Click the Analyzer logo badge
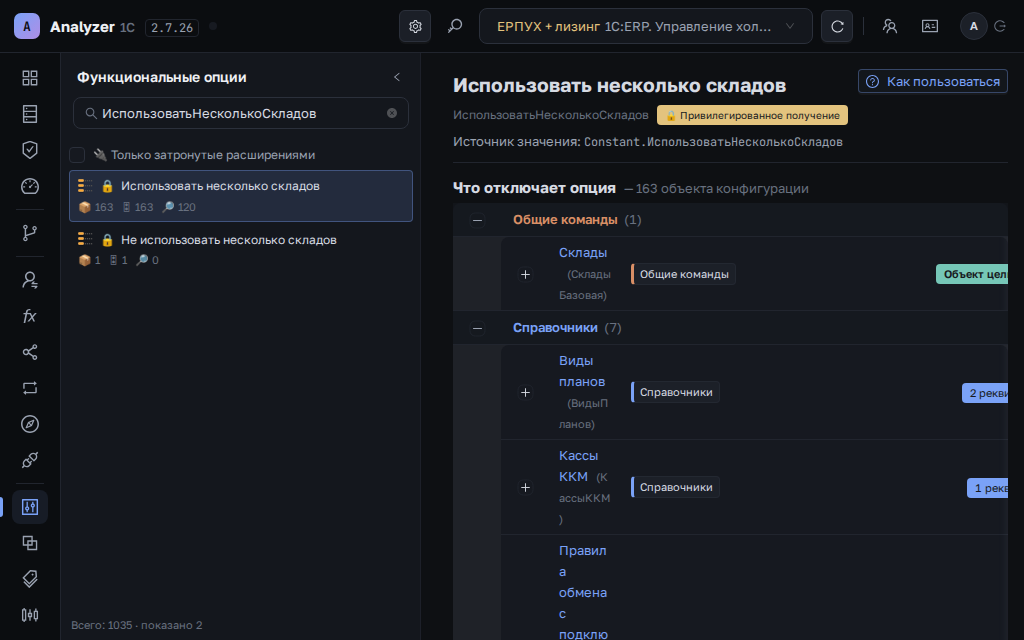Screen dimensions: 1024x640 (x=27, y=26)
